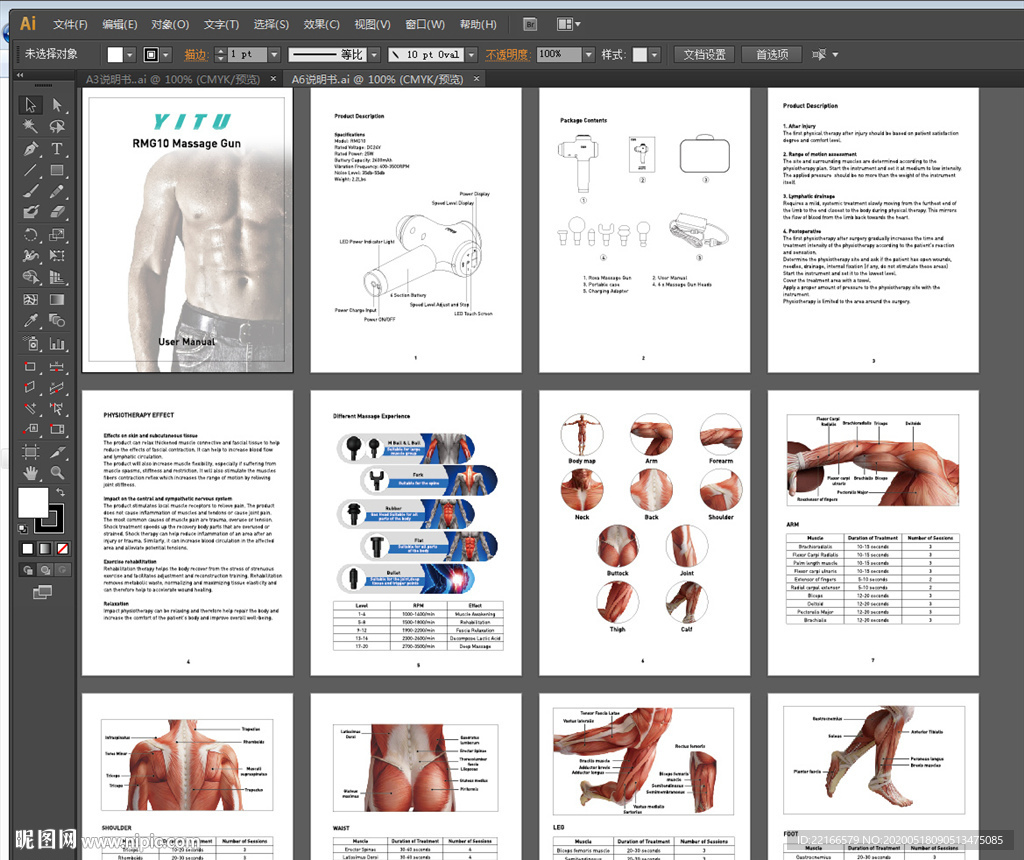Pick the Pencil tool
Image resolution: width=1024 pixels, height=860 pixels.
57,191
